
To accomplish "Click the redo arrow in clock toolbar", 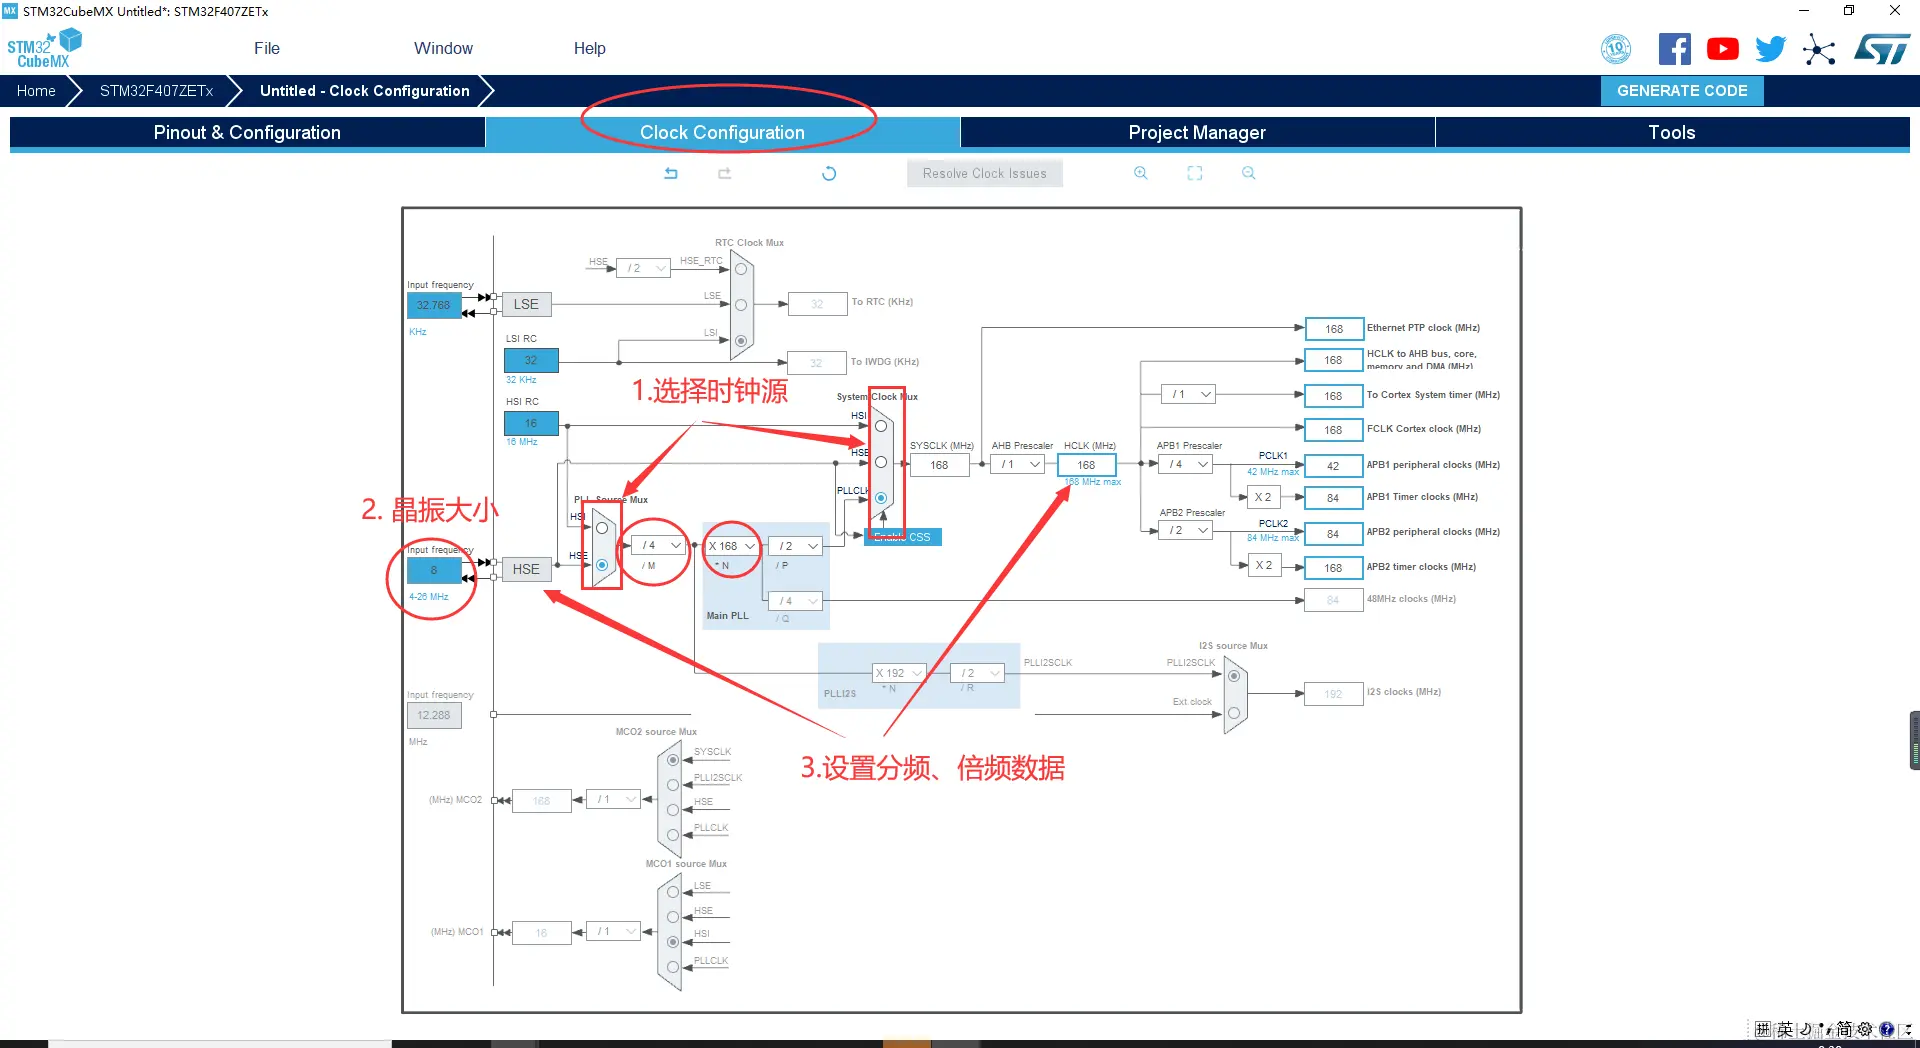I will point(724,173).
